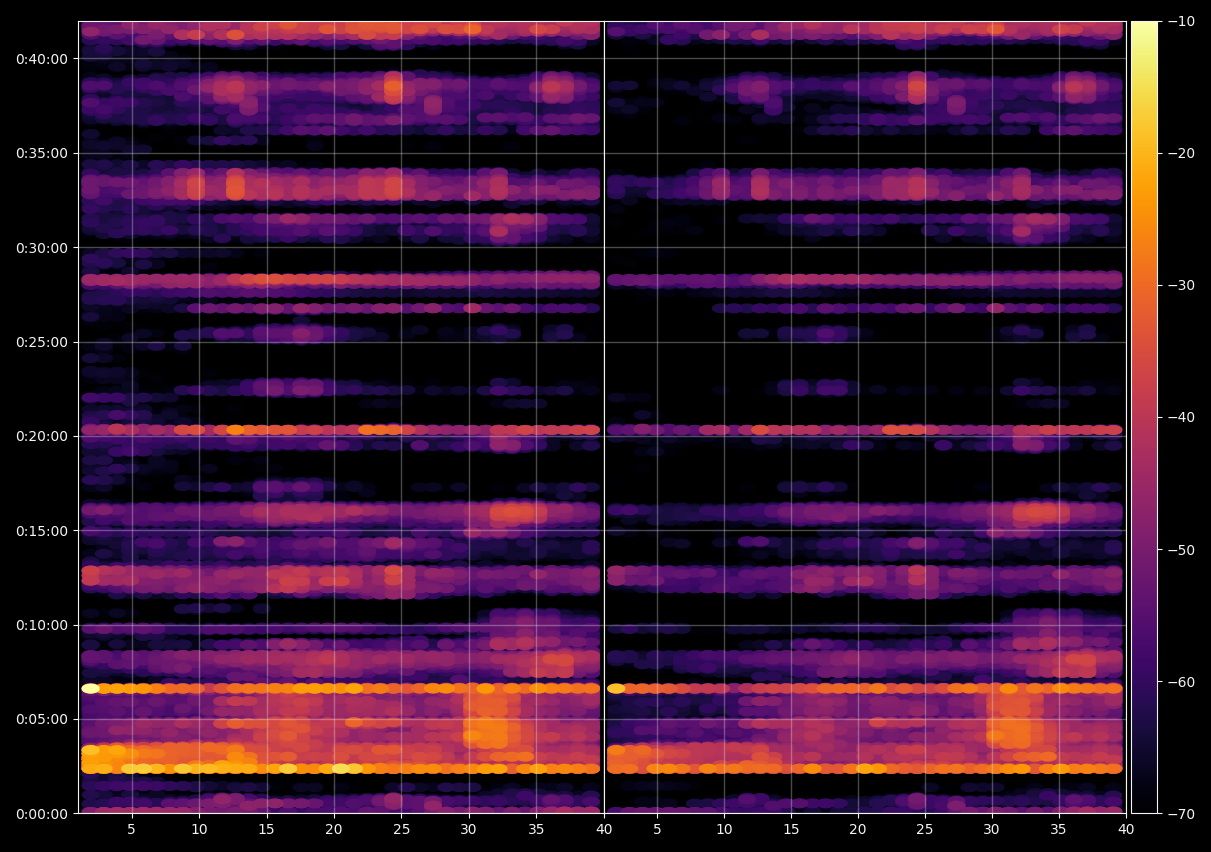1211x852 pixels.
Task: Click x-axis label 15 of right heatmap
Action: [x=791, y=830]
